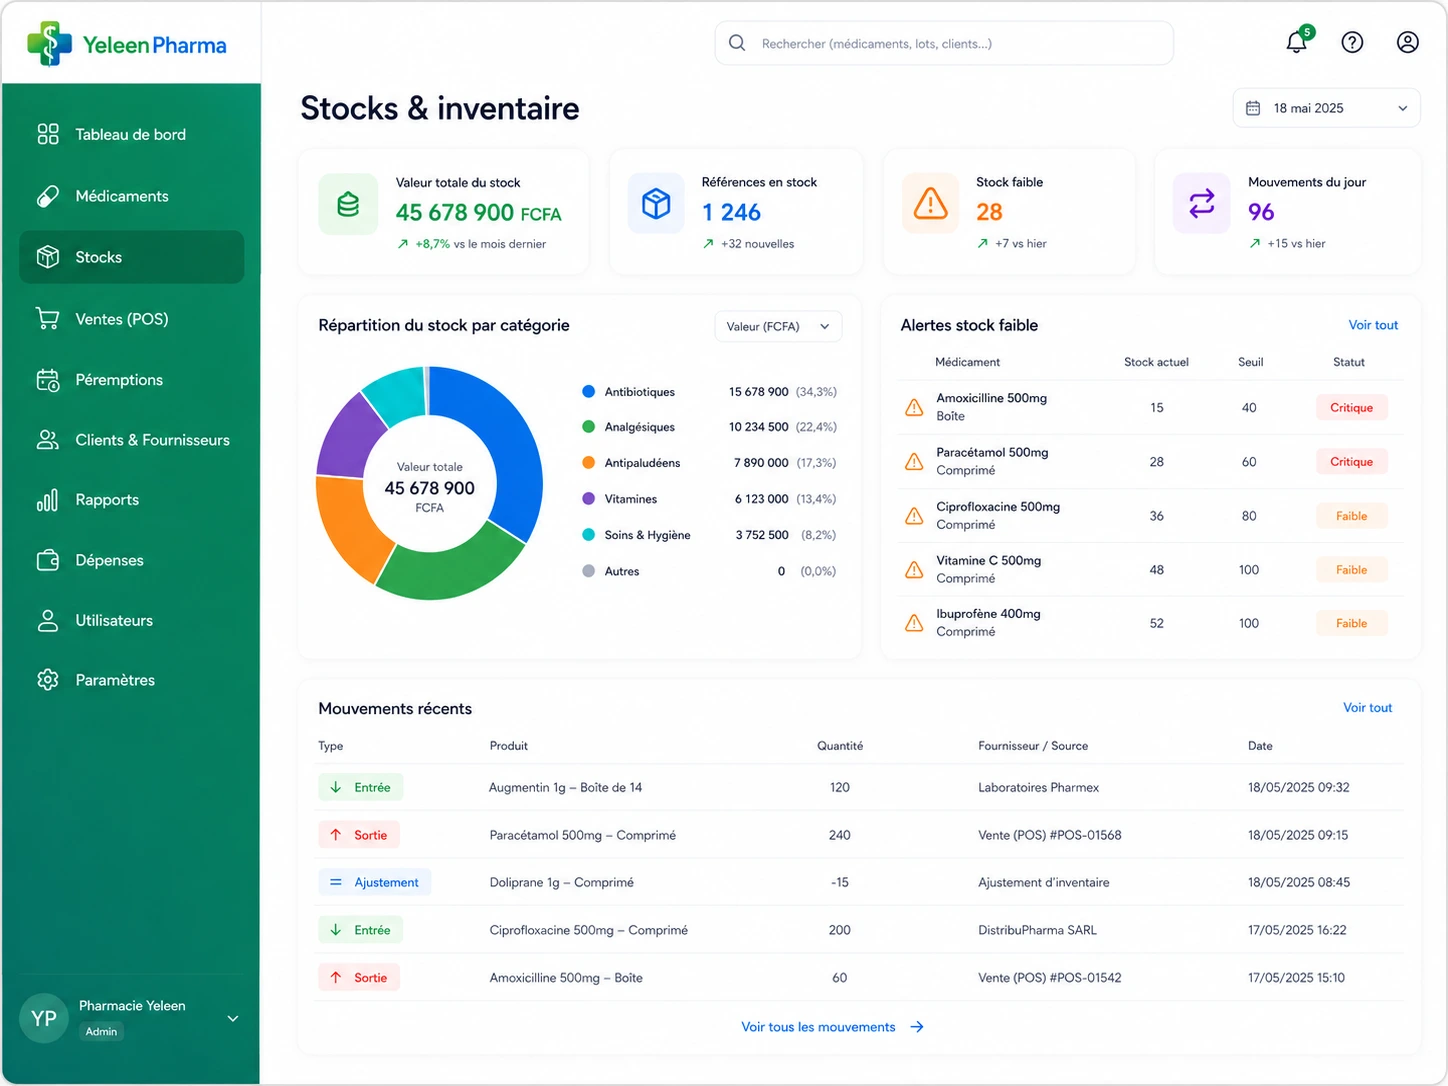Image resolution: width=1448 pixels, height=1086 pixels.
Task: Click the Yeleen Pharma logo
Action: click(x=127, y=44)
